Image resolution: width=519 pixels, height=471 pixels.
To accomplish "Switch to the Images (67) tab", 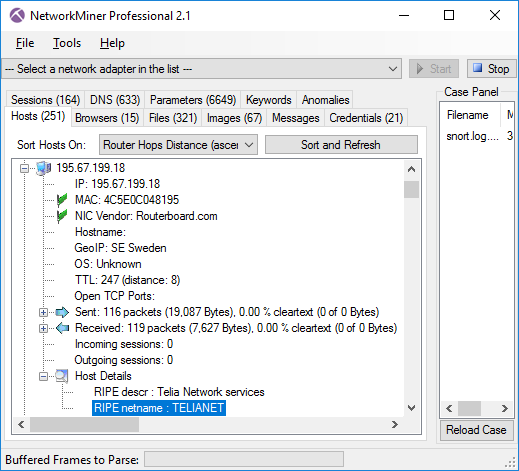I will click(x=234, y=118).
